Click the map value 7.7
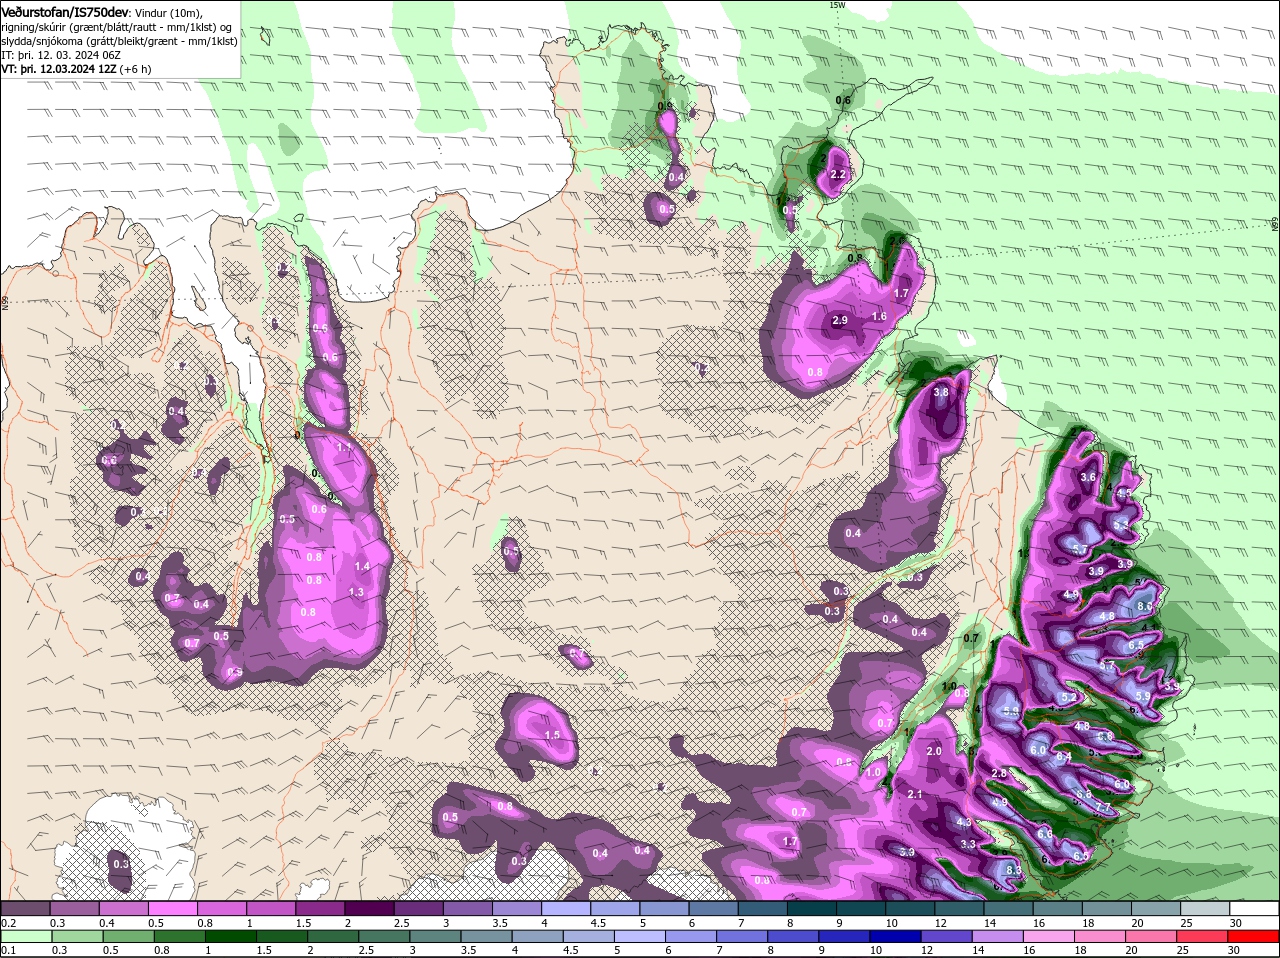Viewport: 1280px width, 958px height. [x=1103, y=807]
